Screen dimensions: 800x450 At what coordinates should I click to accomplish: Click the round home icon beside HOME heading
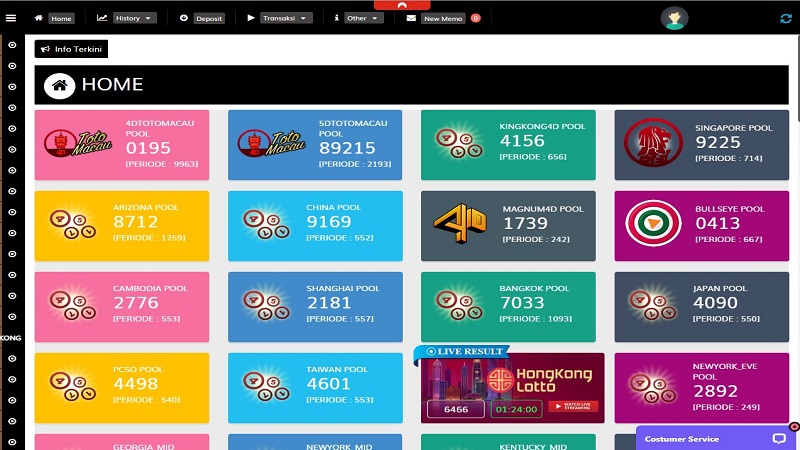[x=59, y=85]
